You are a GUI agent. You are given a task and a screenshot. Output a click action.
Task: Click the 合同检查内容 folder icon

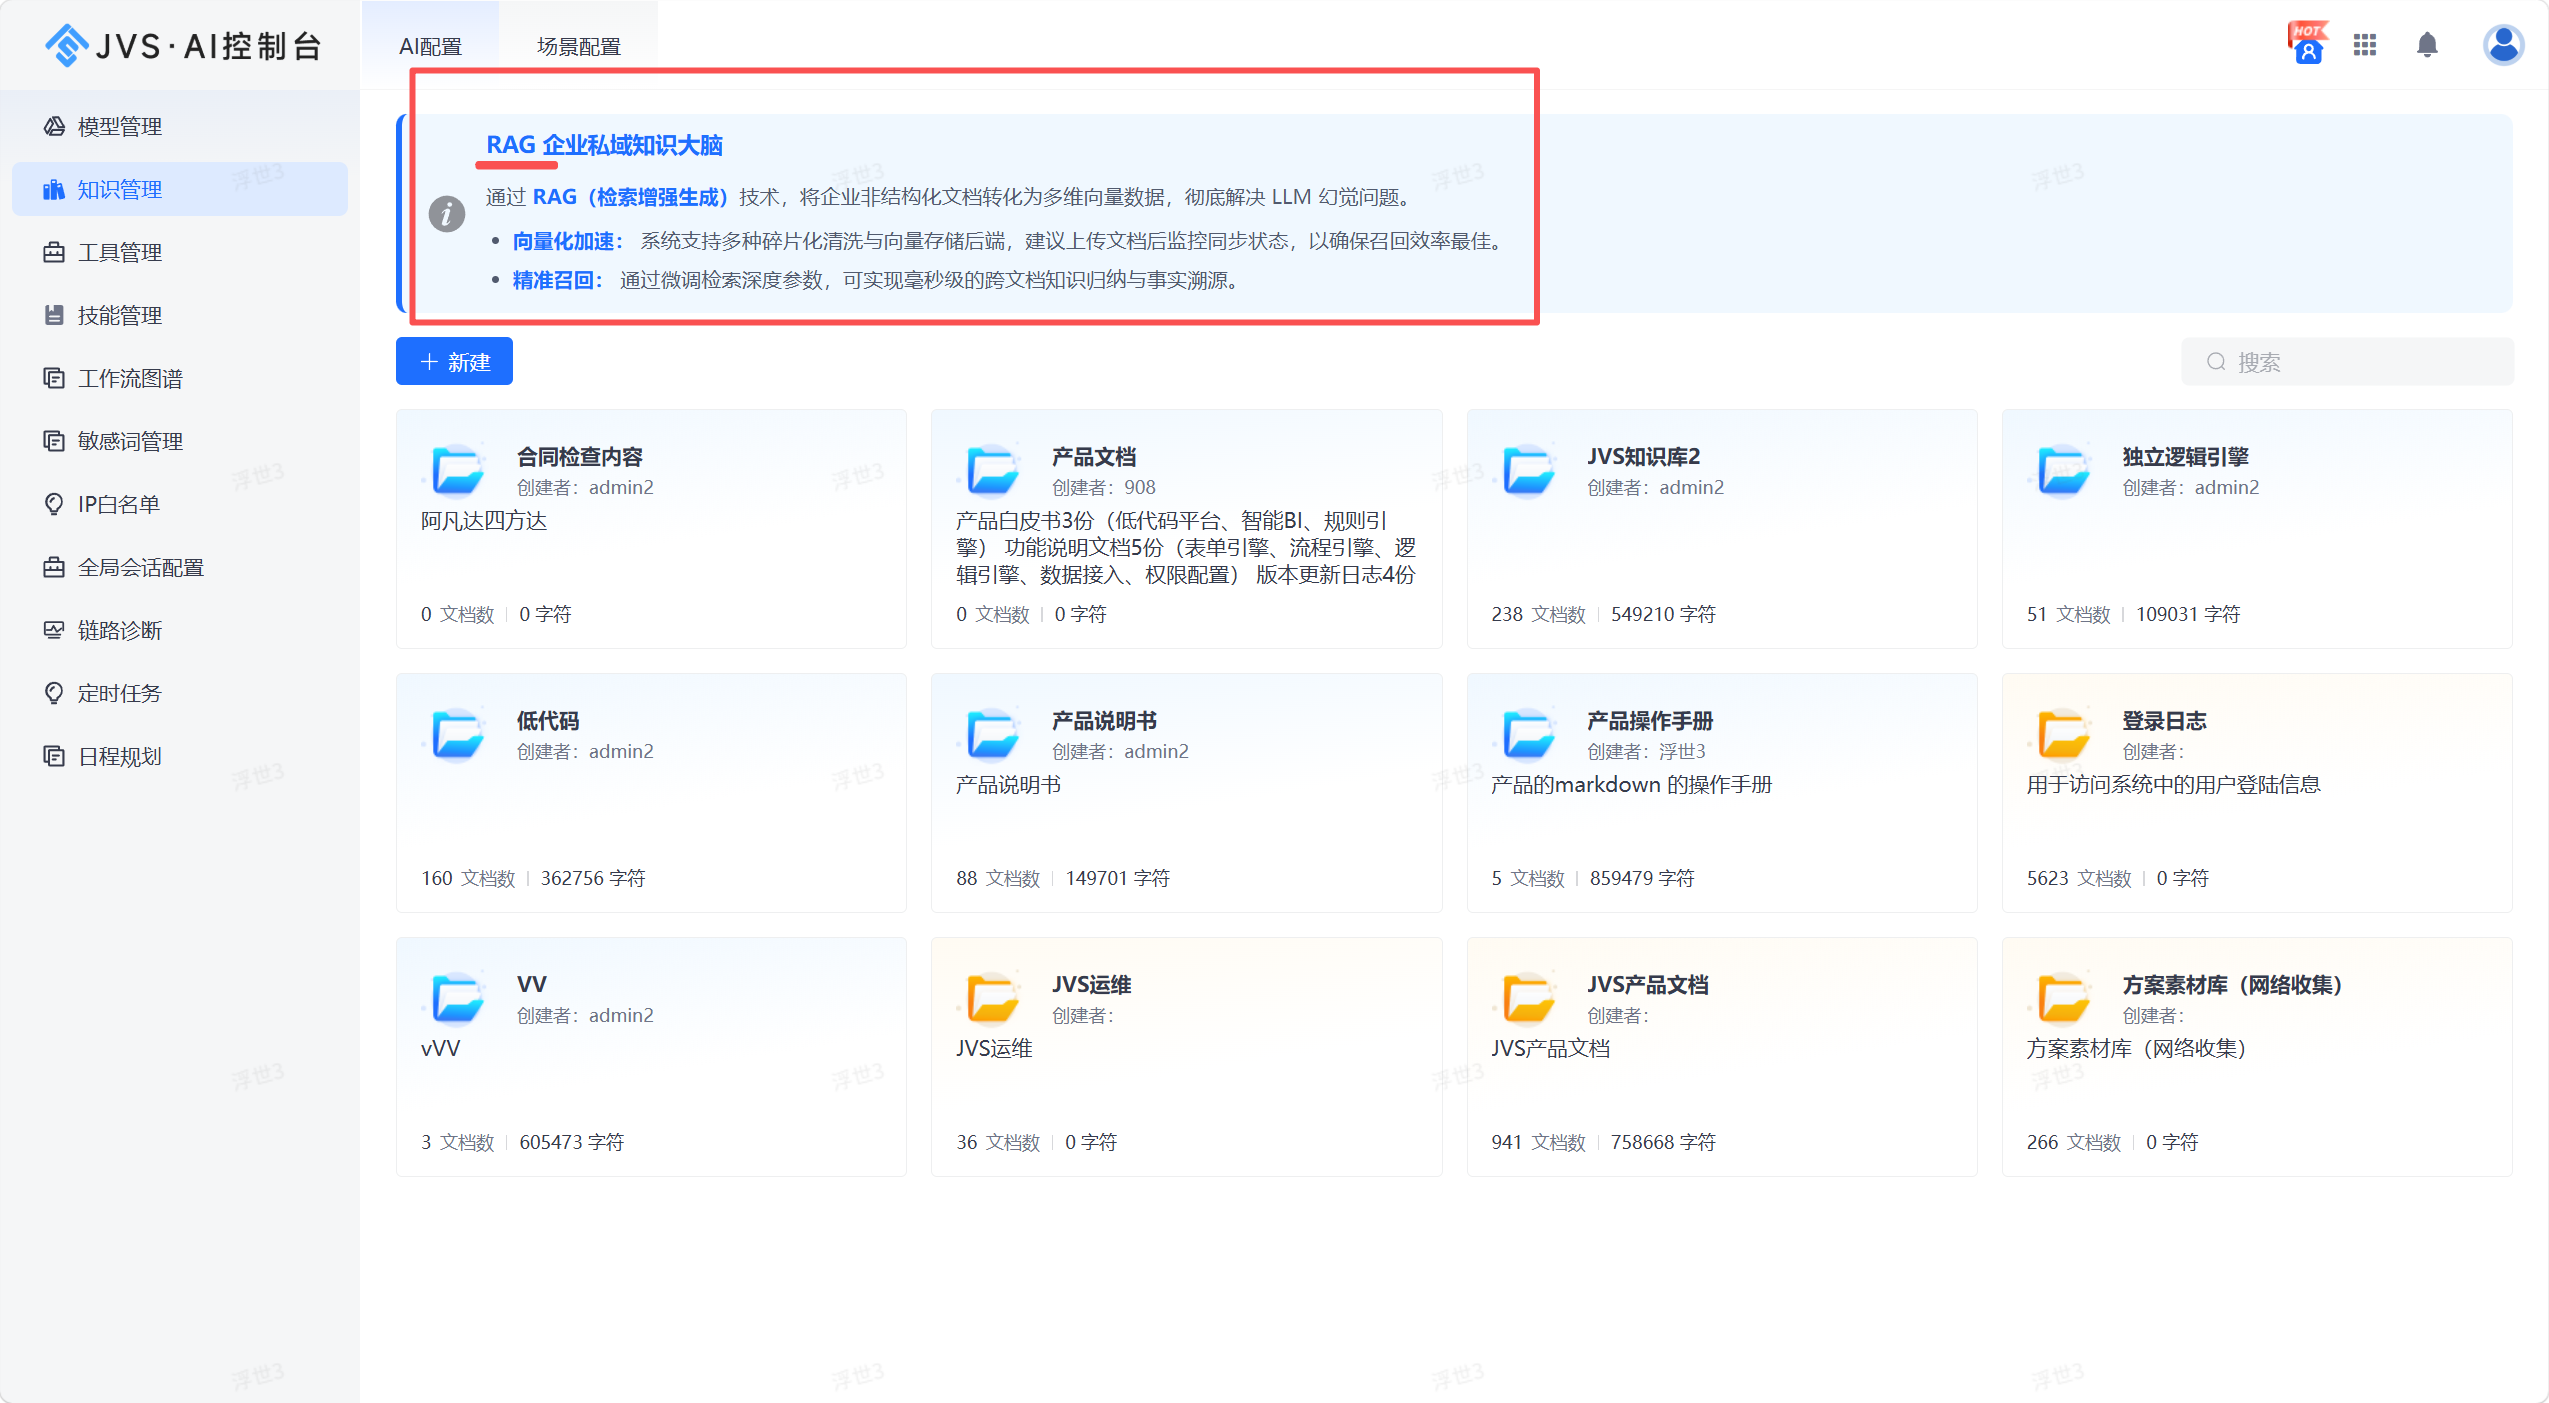(458, 470)
